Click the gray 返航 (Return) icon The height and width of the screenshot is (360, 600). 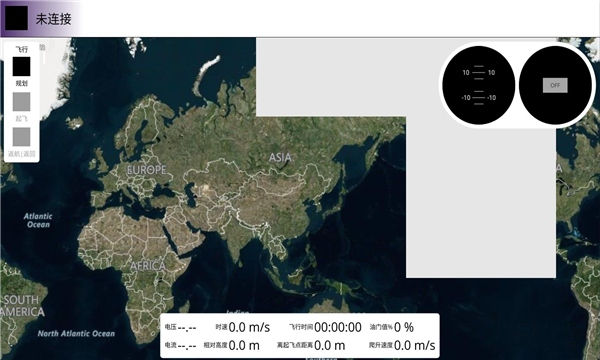pos(21,137)
